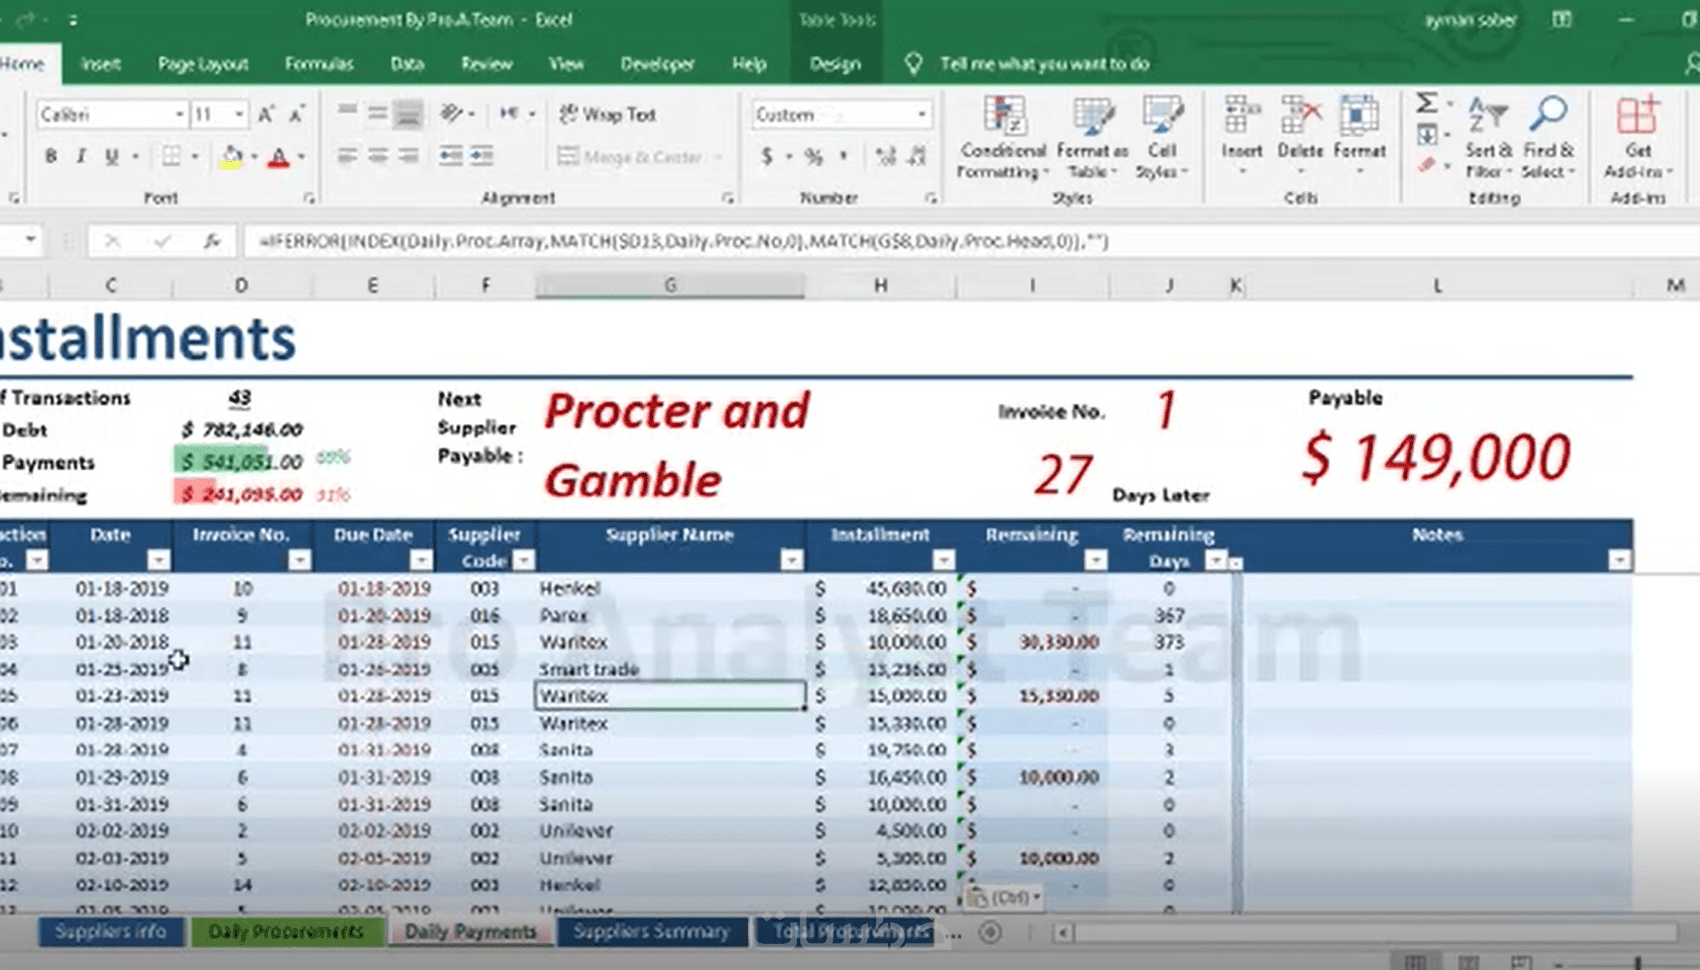Image resolution: width=1700 pixels, height=970 pixels.
Task: Click the Clear eraser icon in Editing
Action: pyautogui.click(x=1427, y=165)
